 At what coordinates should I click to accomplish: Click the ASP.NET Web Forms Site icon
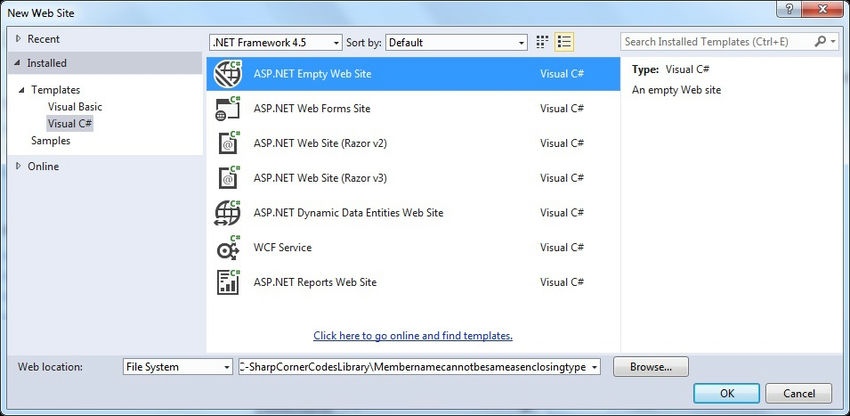(x=228, y=108)
